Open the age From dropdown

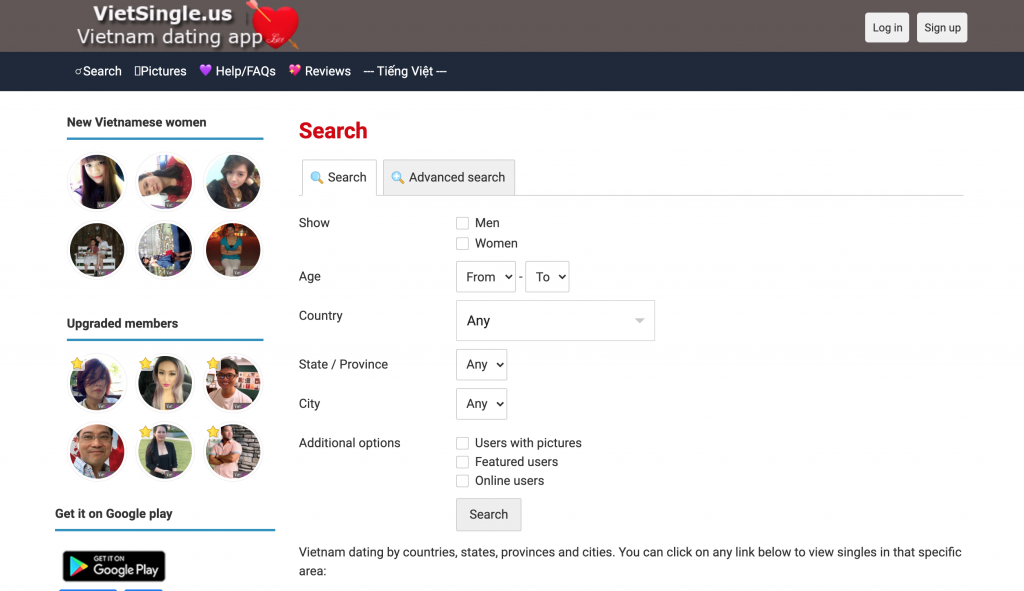485,277
